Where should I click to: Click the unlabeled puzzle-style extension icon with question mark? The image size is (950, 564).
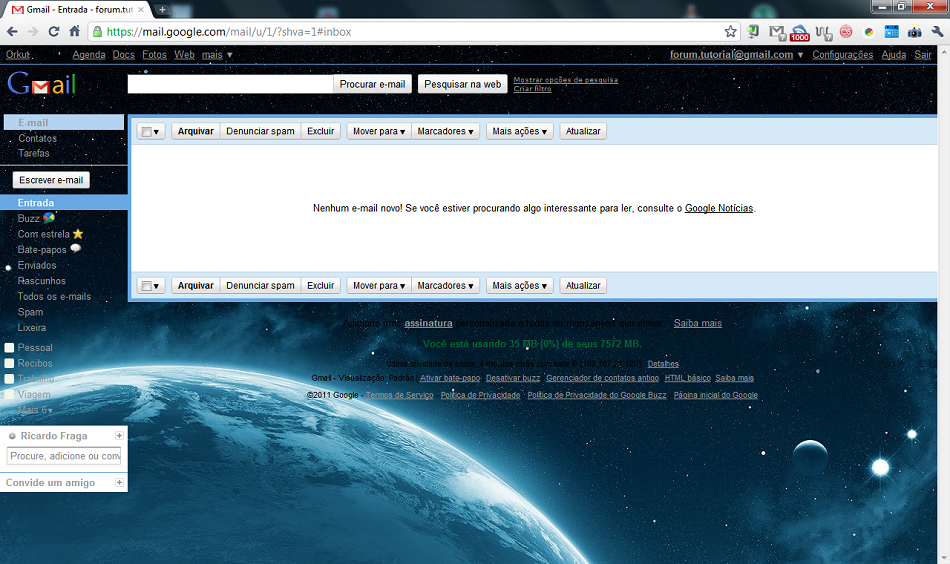(823, 32)
